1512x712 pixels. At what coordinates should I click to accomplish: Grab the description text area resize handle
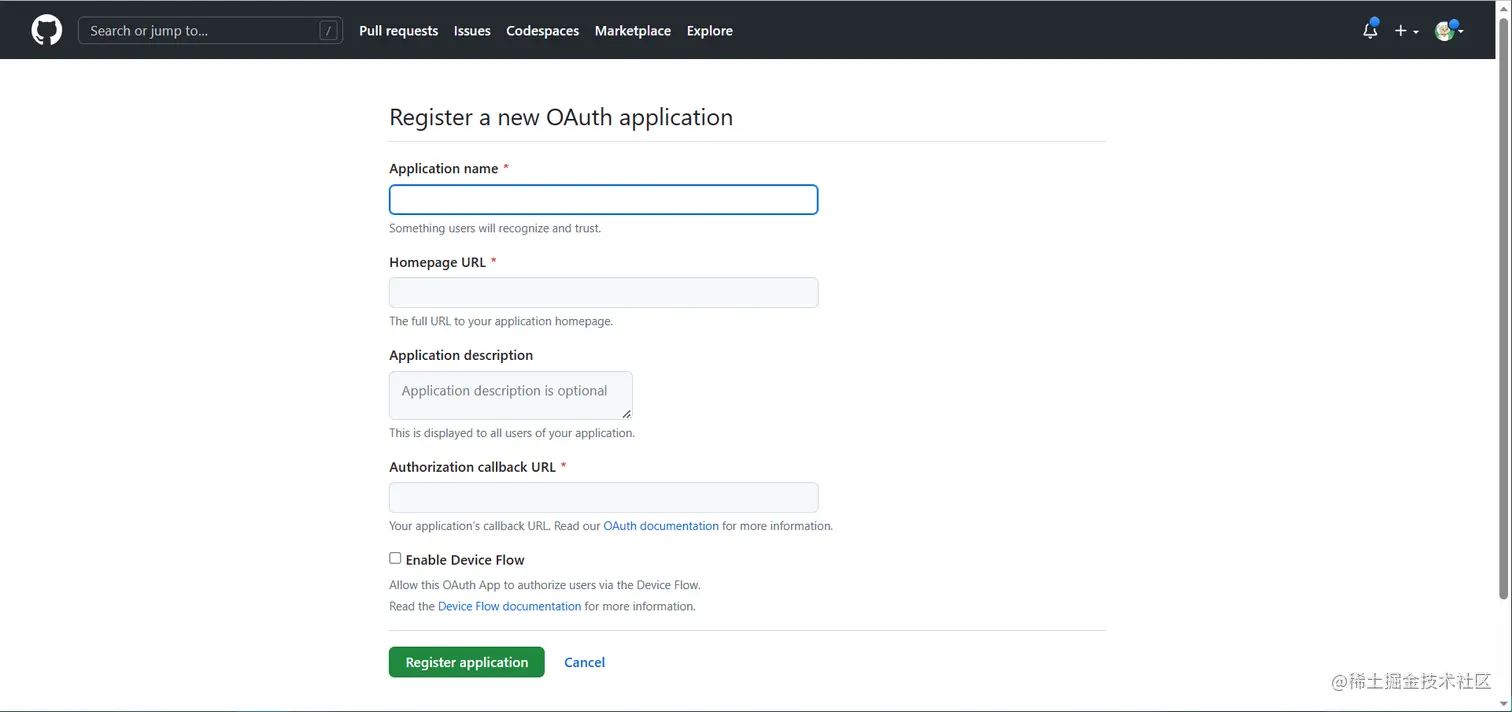[626, 413]
